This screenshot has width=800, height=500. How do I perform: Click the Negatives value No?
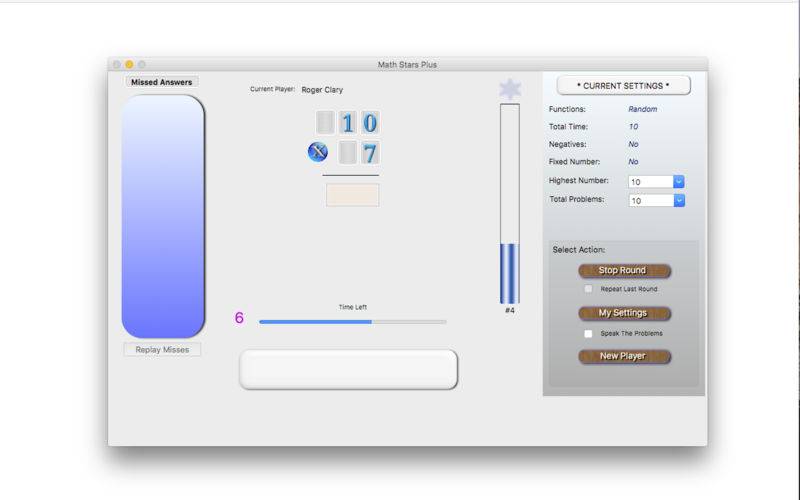coord(633,144)
